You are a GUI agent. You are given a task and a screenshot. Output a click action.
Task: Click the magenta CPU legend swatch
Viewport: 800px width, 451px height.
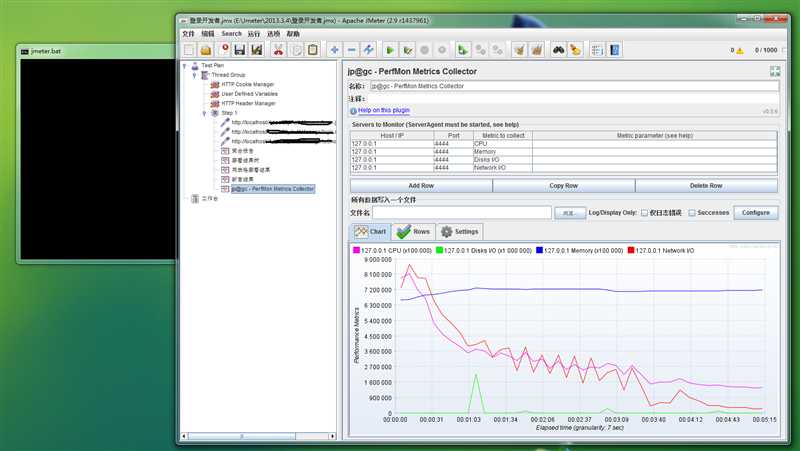356,250
